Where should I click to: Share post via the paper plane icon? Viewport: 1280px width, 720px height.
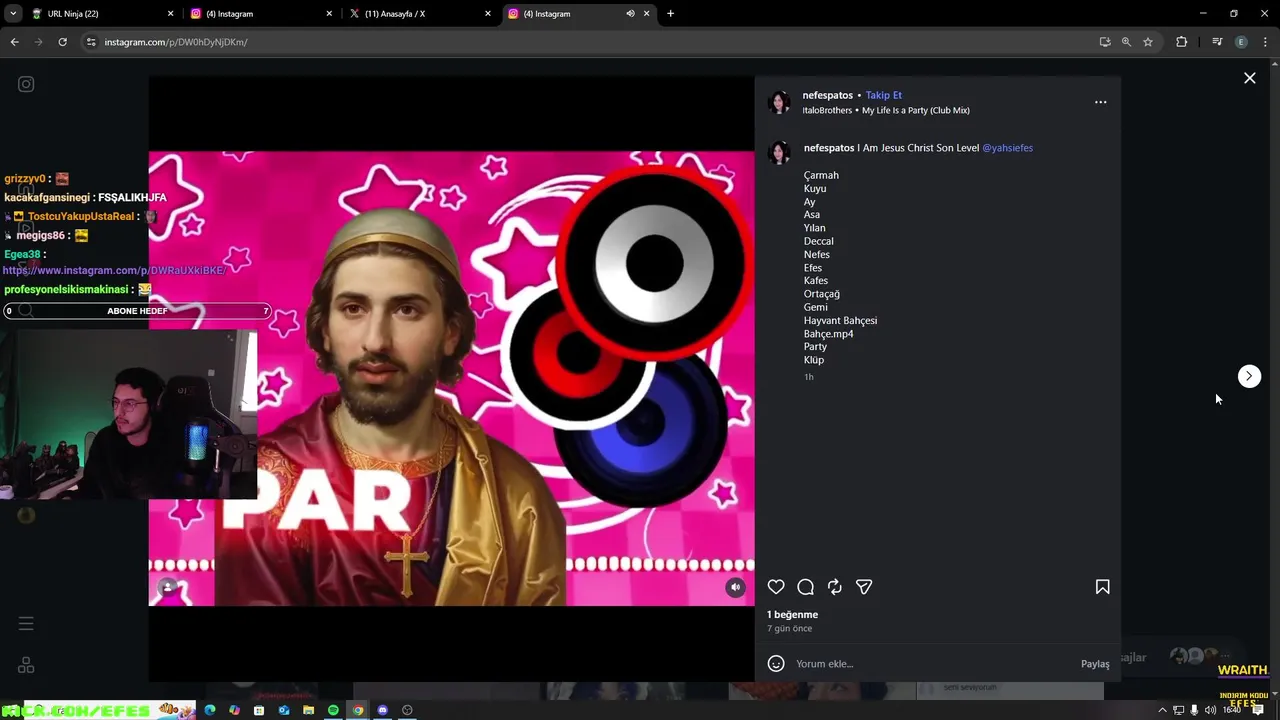click(x=864, y=587)
